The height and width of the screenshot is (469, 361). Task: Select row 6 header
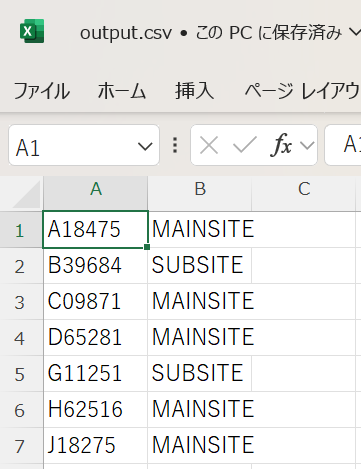(x=21, y=410)
